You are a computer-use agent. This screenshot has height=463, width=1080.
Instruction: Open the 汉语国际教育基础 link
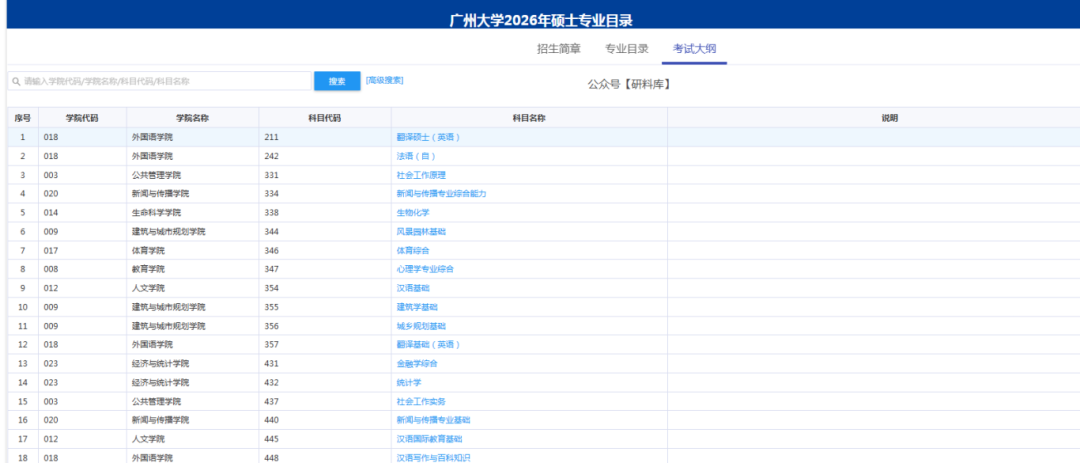click(429, 439)
